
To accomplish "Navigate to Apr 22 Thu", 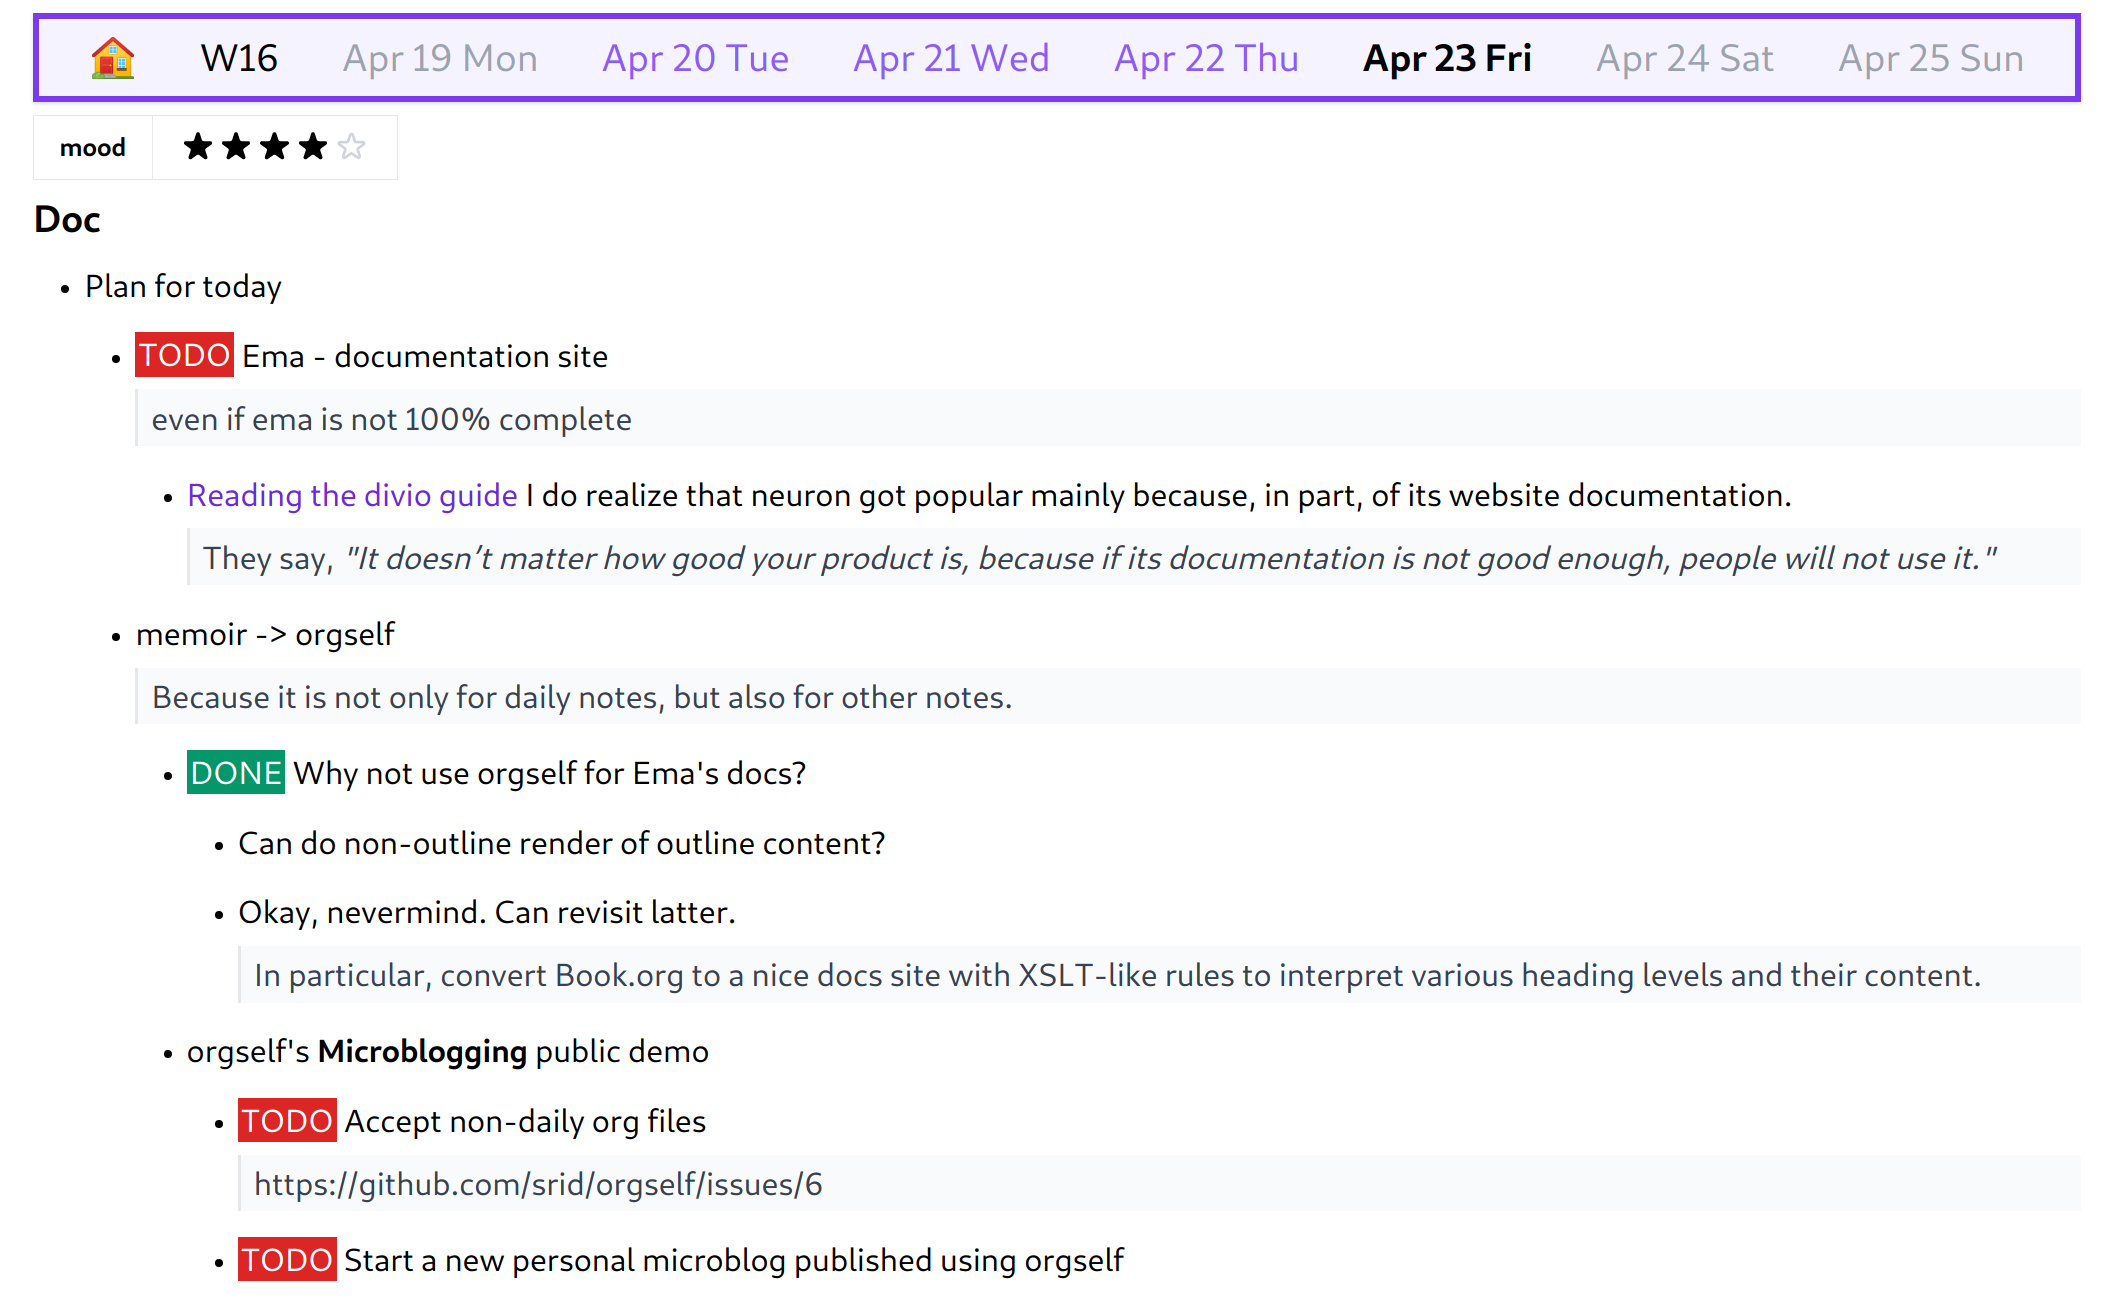I will click(x=1206, y=58).
